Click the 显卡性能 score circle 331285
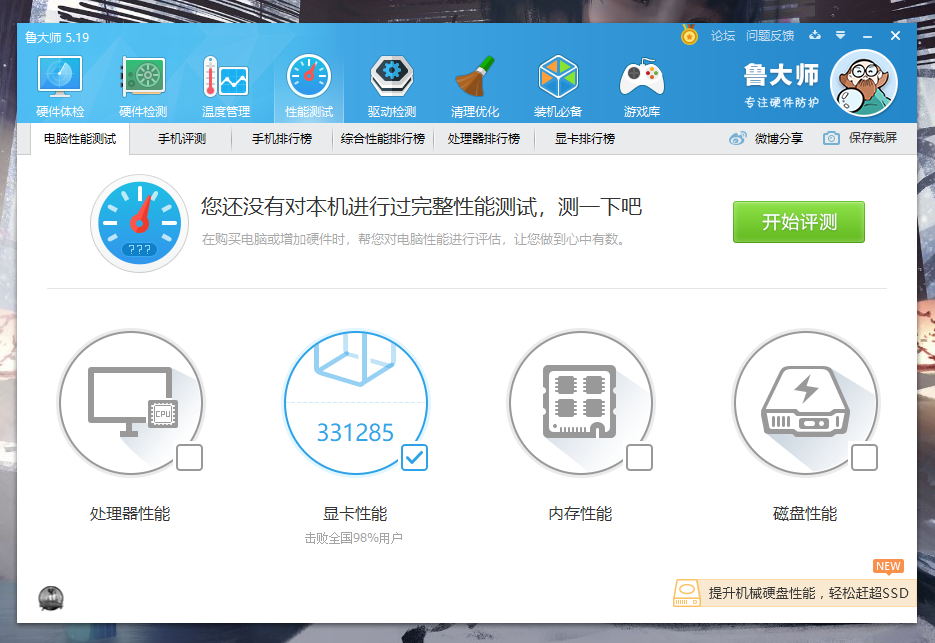Image resolution: width=935 pixels, height=643 pixels. pos(356,403)
